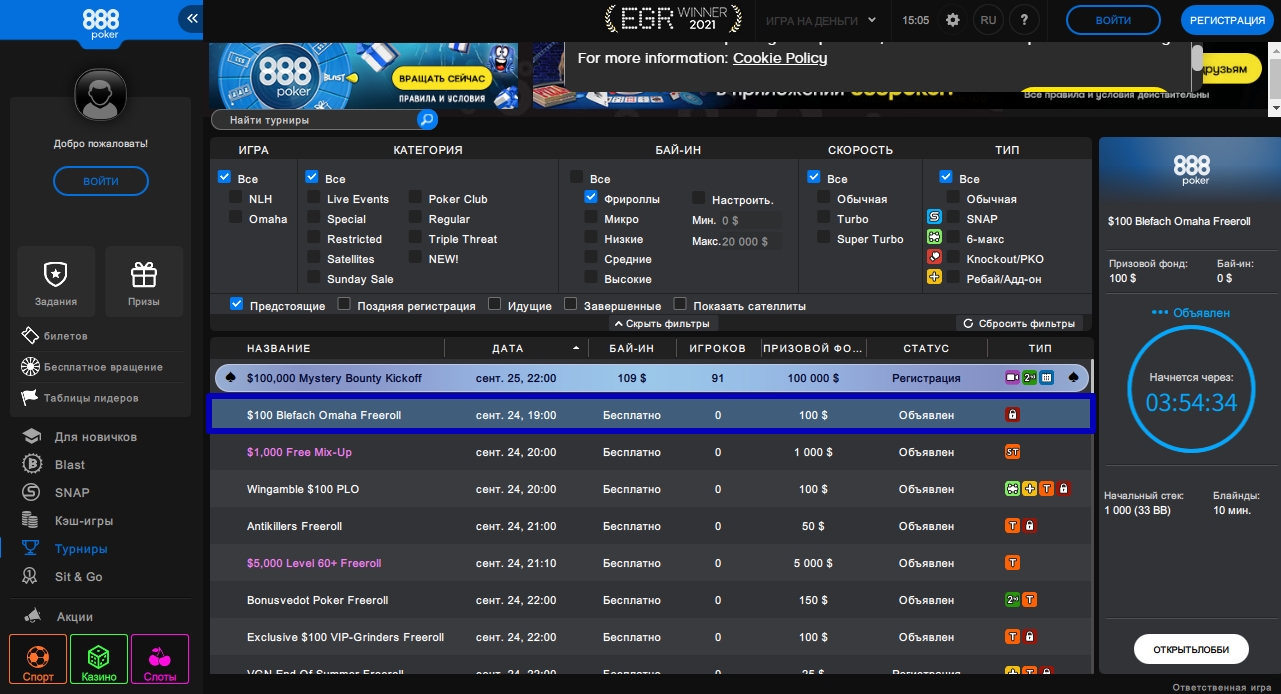Click the camera icon in Mystery Bounty row
Screen dimensions: 1281x694
1012,378
